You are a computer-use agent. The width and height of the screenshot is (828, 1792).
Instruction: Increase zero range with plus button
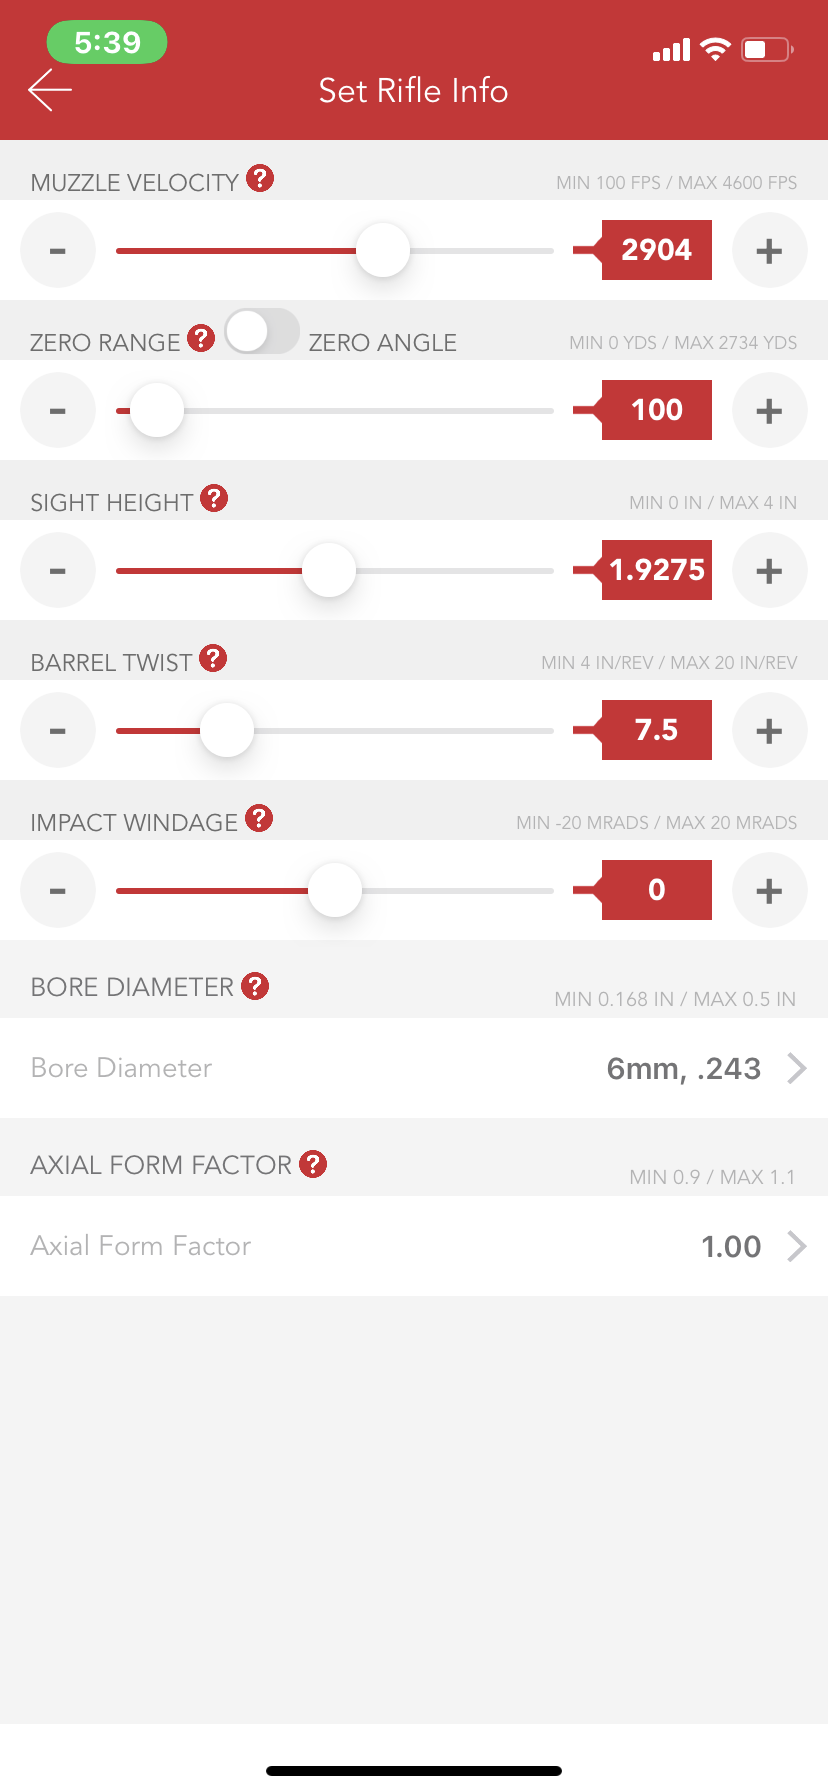(769, 410)
